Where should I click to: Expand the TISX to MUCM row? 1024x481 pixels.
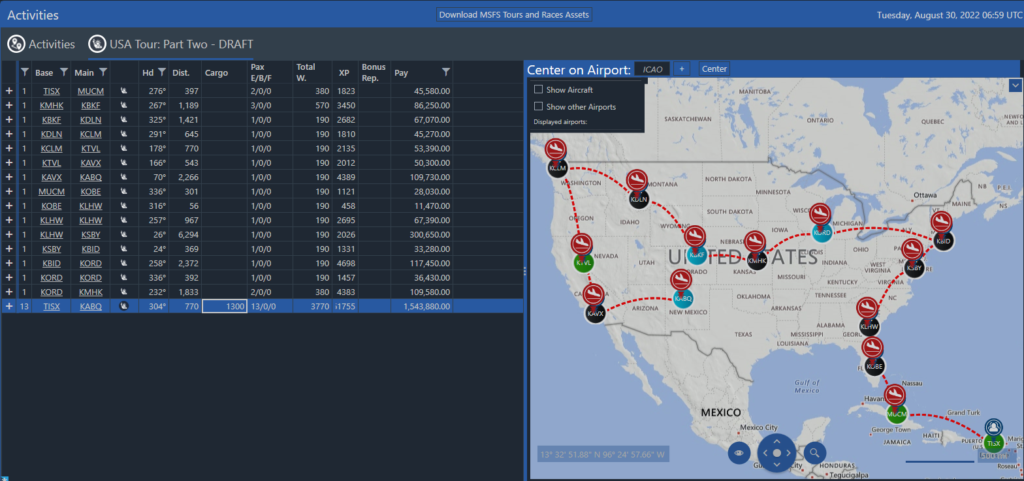click(x=9, y=91)
